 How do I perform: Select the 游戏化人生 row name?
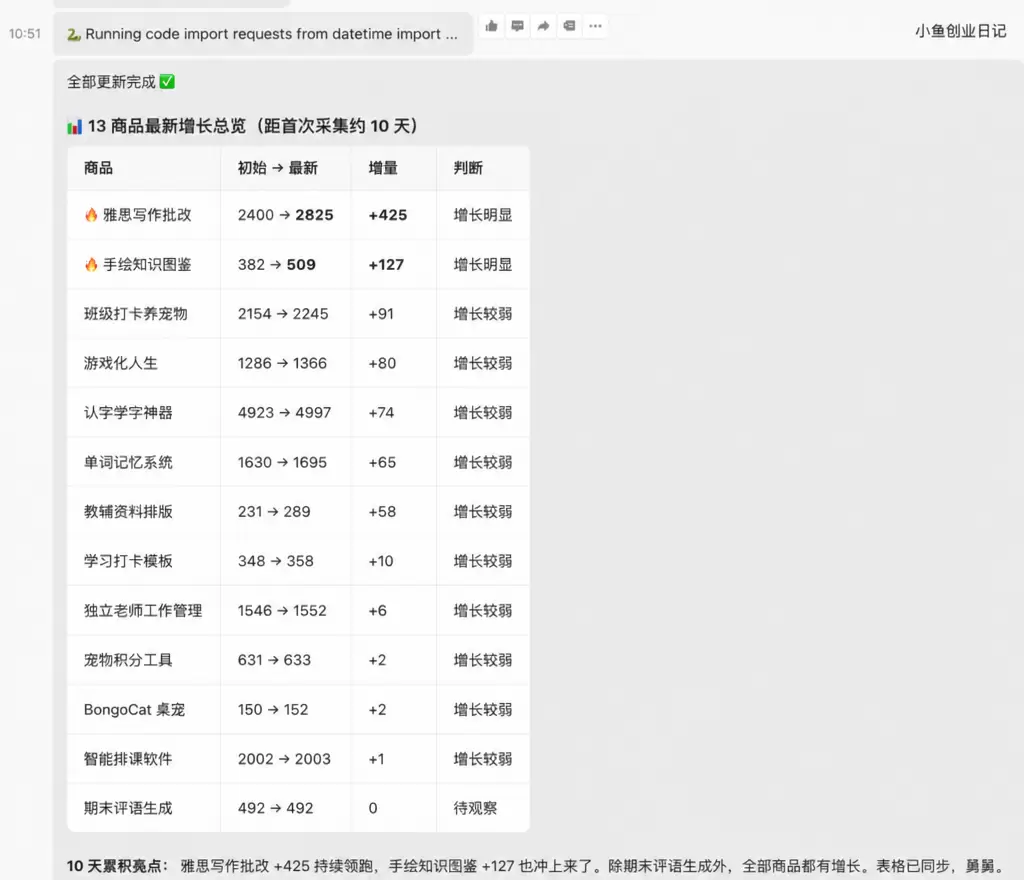121,363
